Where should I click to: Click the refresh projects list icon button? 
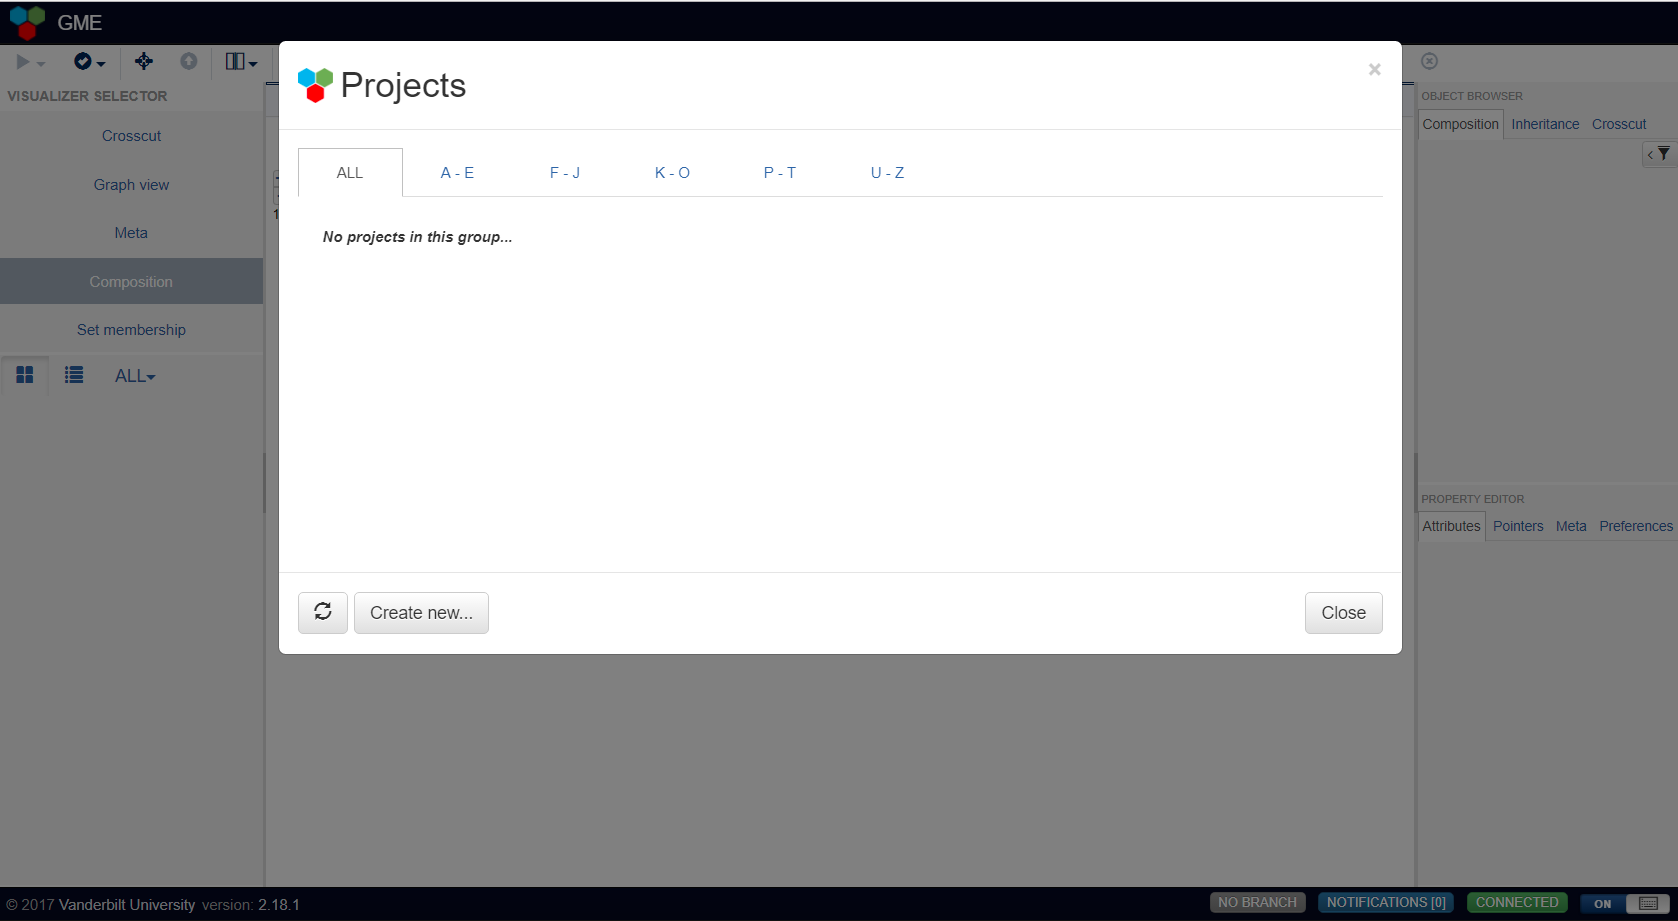click(x=322, y=612)
